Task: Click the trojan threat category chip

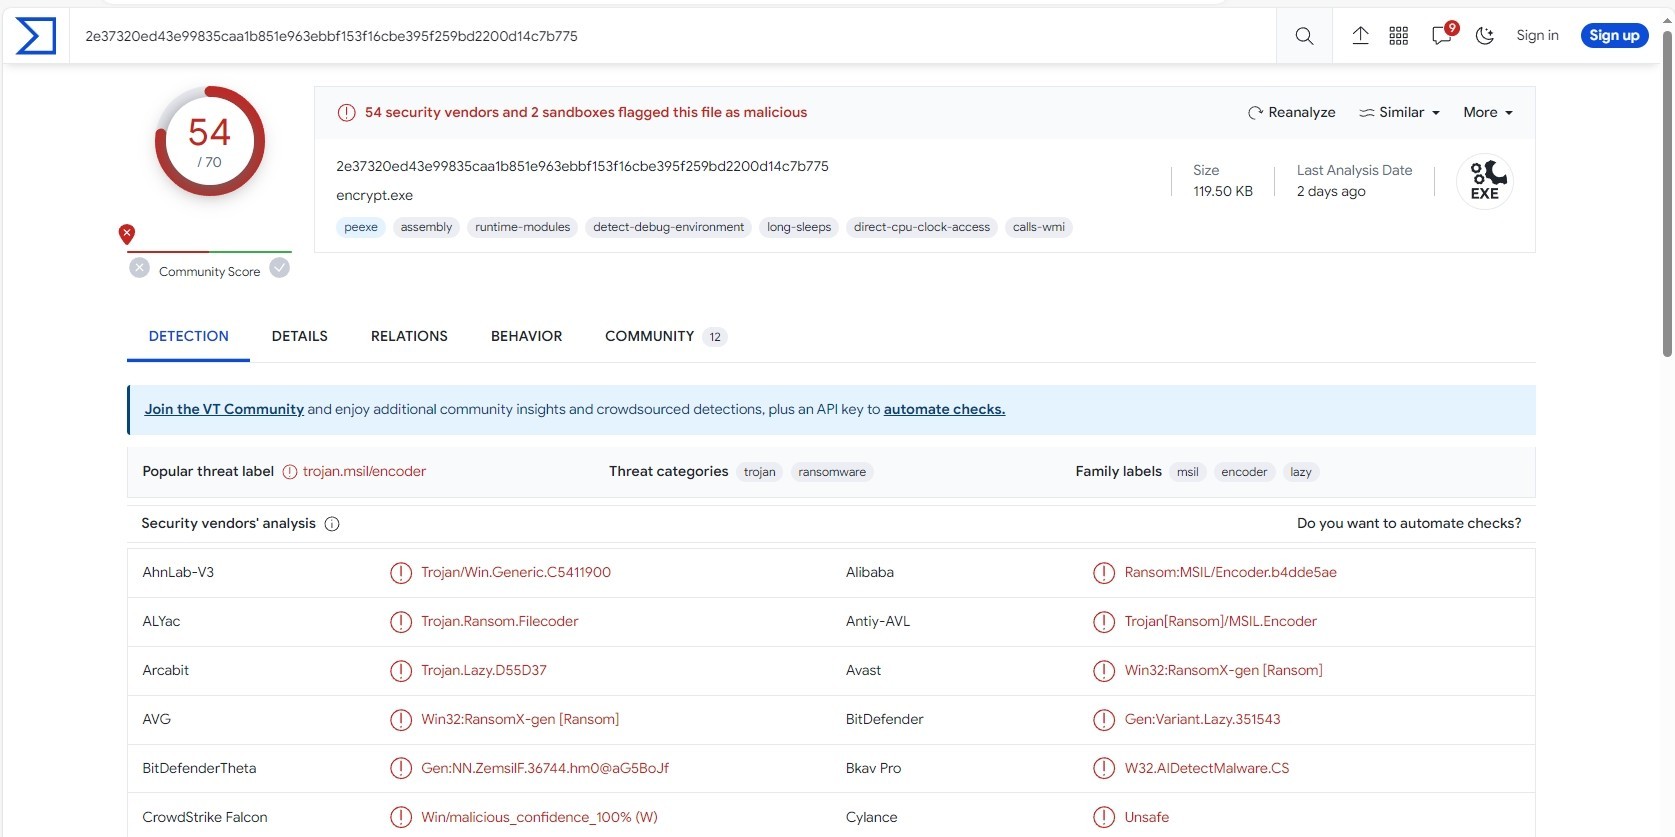Action: coord(760,472)
